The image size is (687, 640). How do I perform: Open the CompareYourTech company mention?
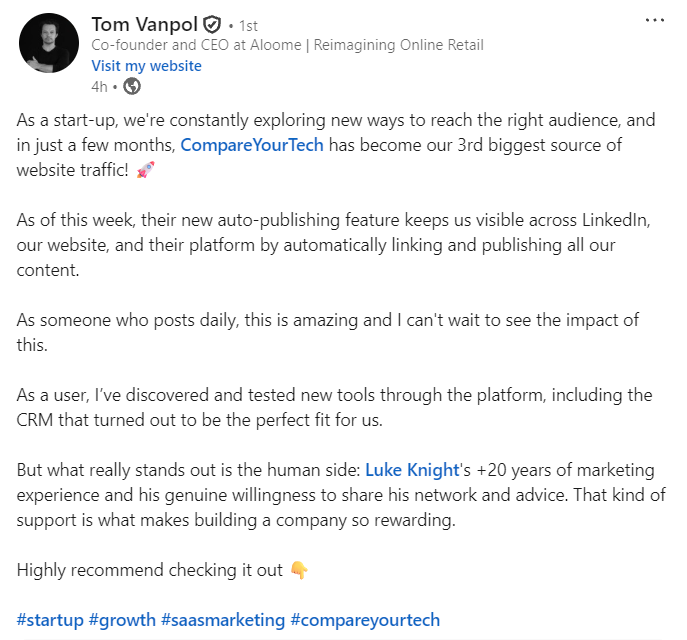pos(265,145)
